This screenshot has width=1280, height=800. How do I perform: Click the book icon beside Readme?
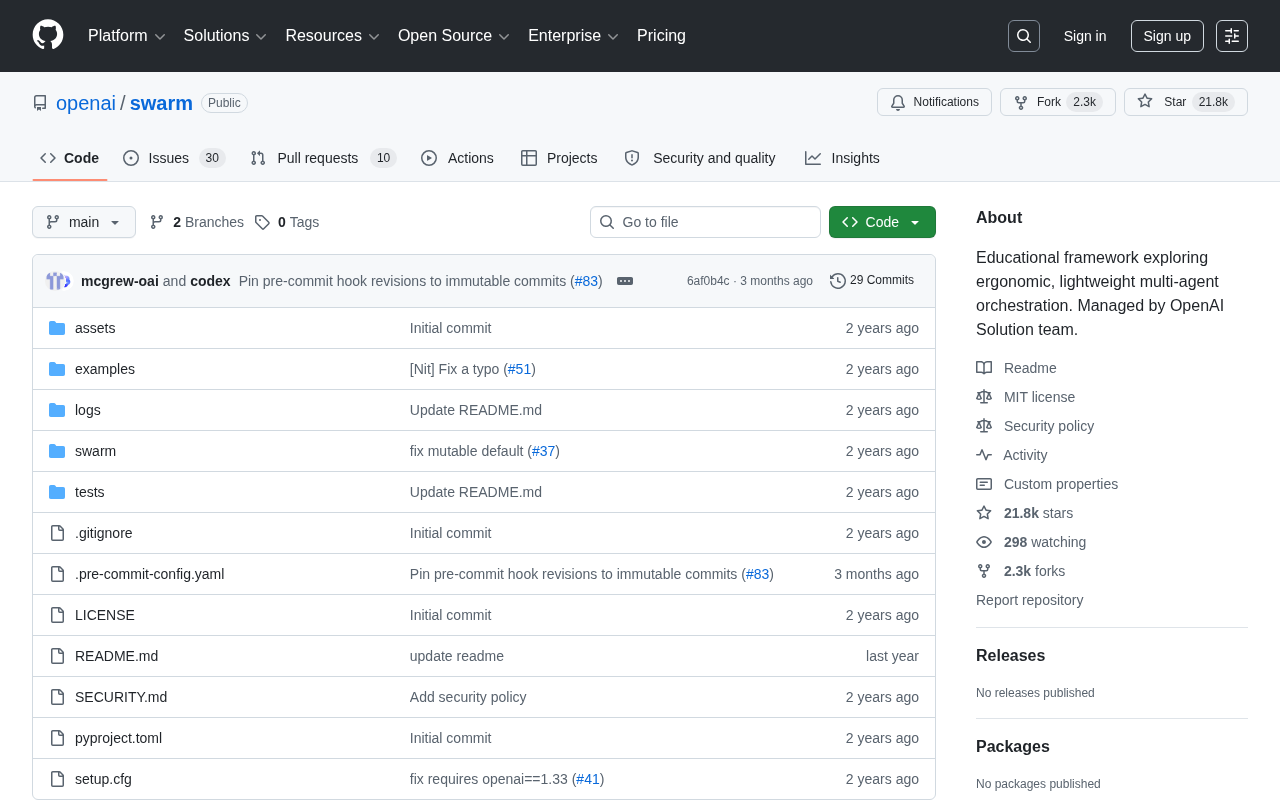[x=984, y=368]
